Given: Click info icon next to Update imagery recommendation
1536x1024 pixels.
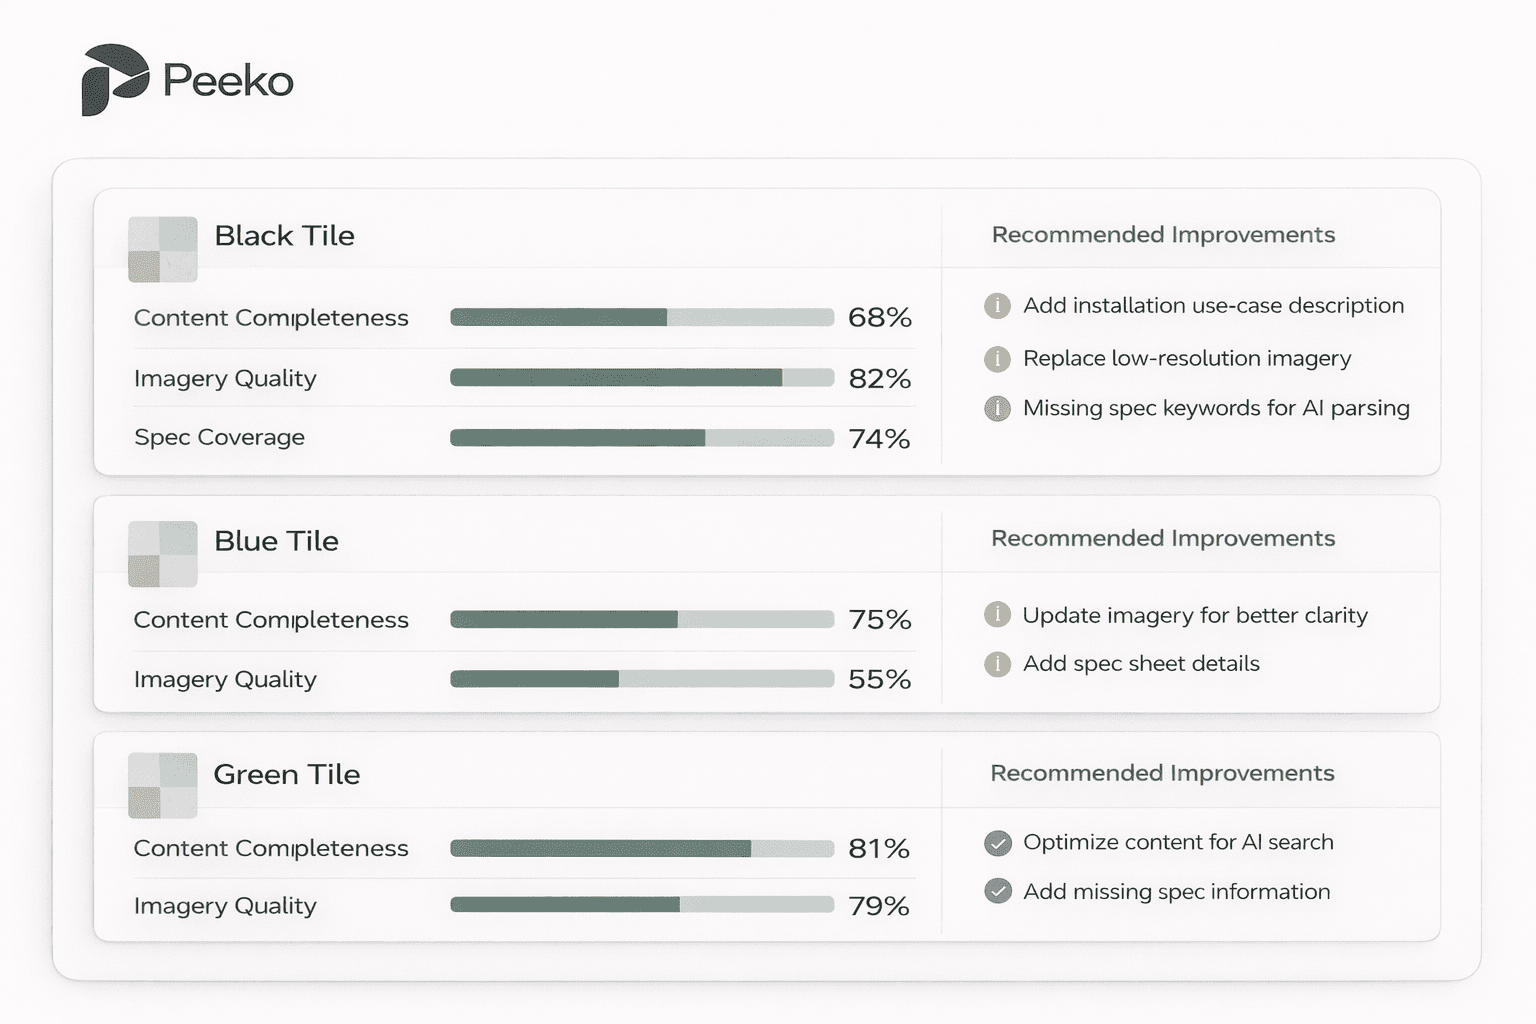Looking at the screenshot, I should point(997,615).
